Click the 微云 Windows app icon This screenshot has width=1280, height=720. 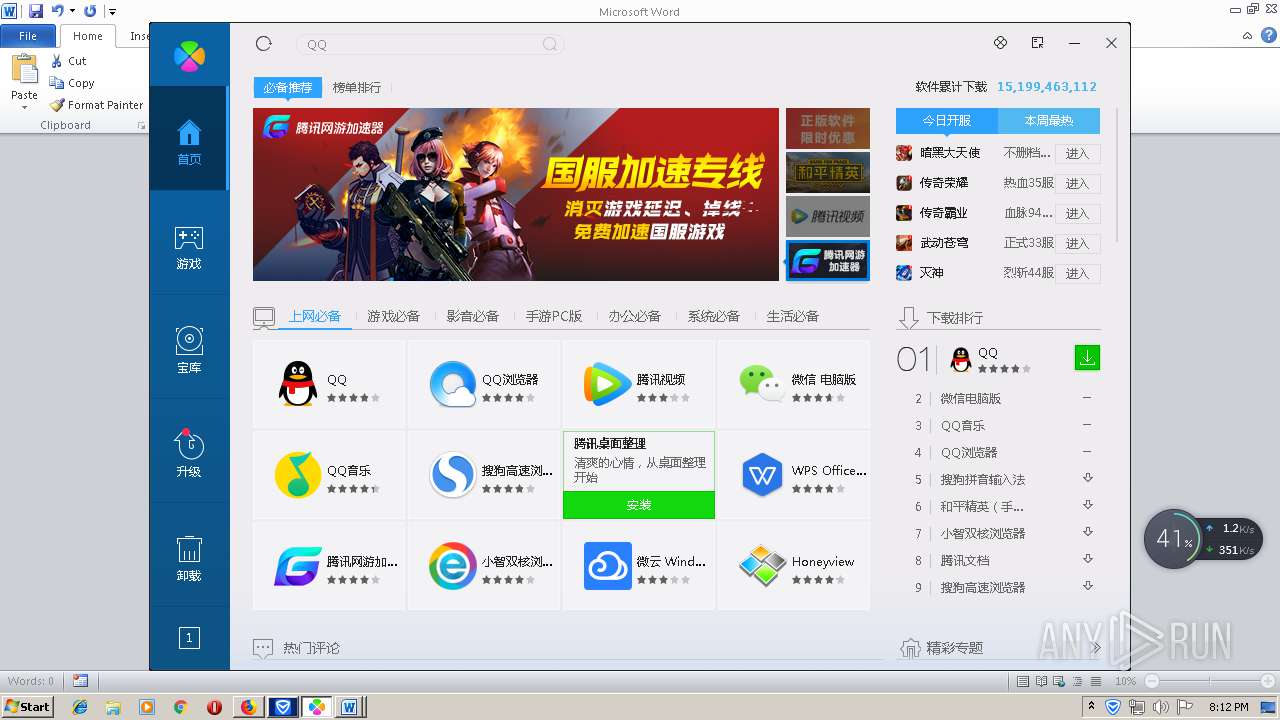607,566
